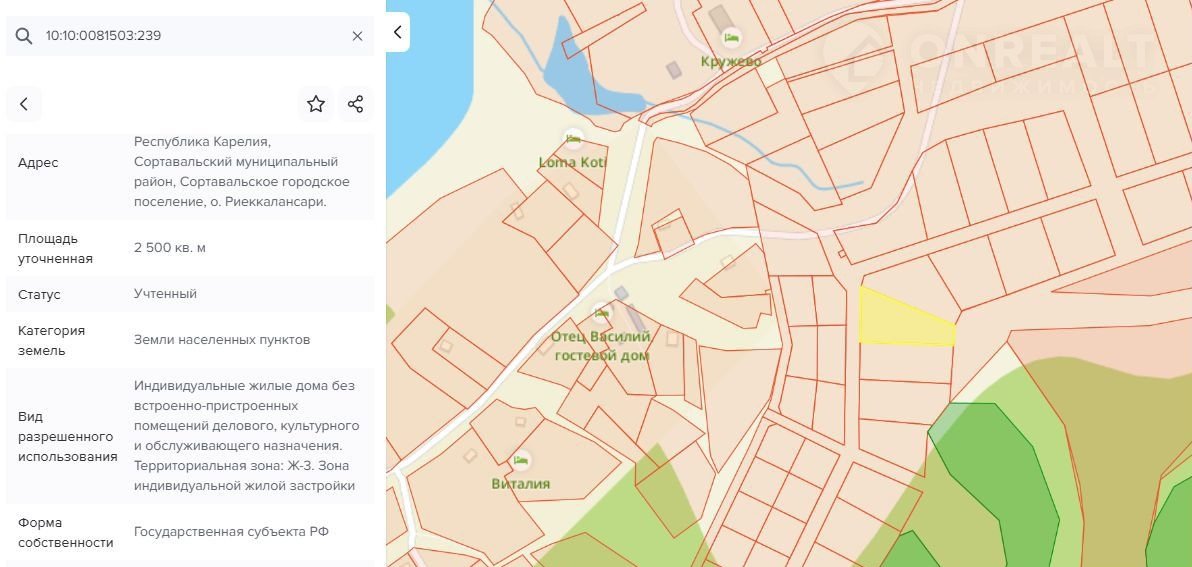This screenshot has height=567, width=1192.
Task: Click the Кружево hotel bed icon
Action: pyautogui.click(x=731, y=38)
